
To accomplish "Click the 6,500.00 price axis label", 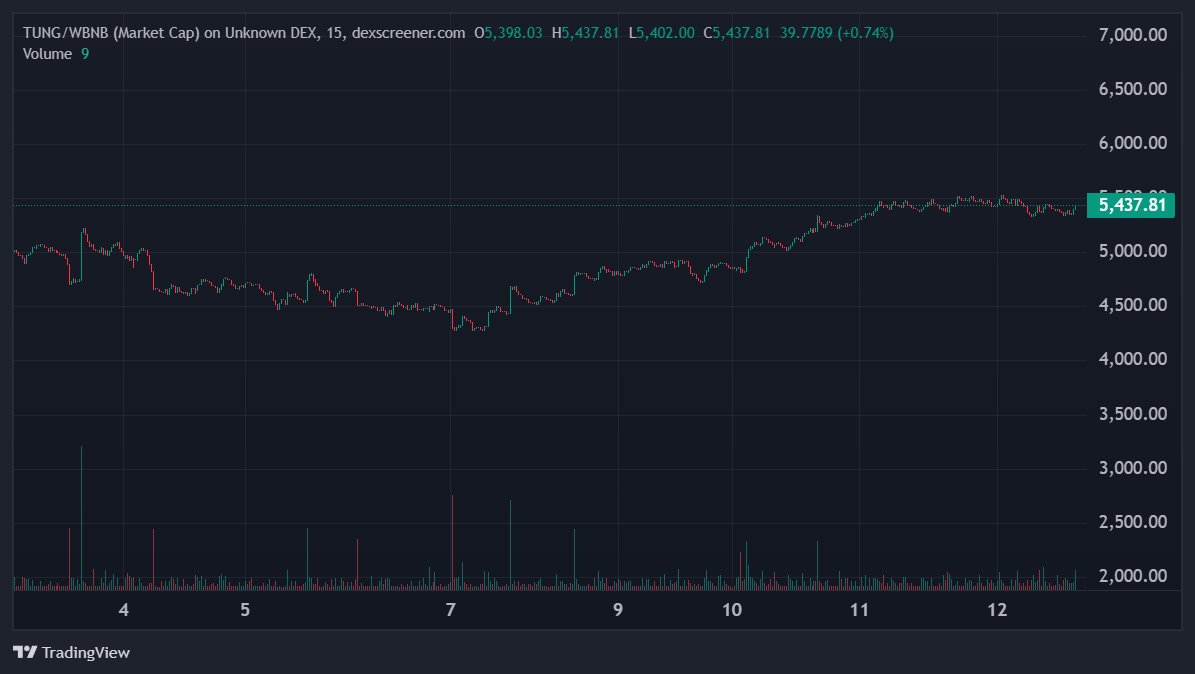I will [1133, 88].
